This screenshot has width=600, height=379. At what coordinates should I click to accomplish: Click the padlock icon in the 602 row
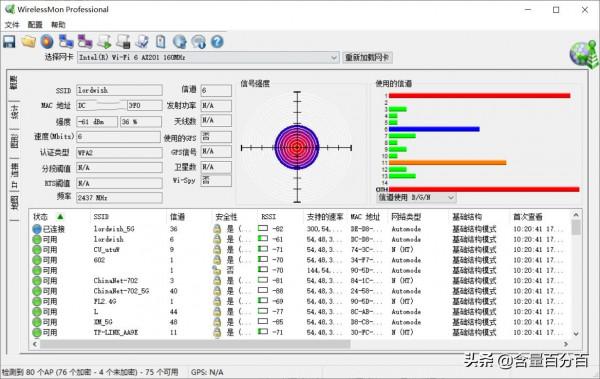(x=217, y=260)
